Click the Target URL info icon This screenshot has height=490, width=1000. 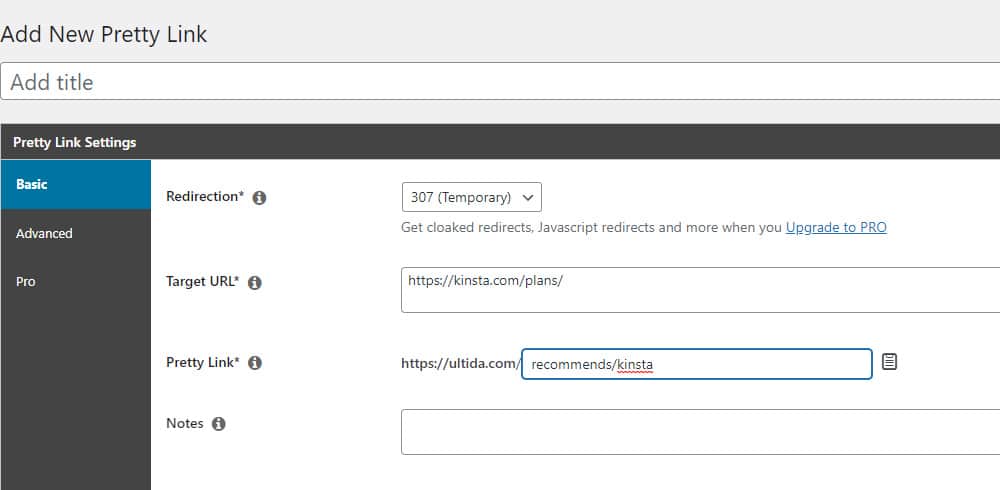click(x=254, y=283)
